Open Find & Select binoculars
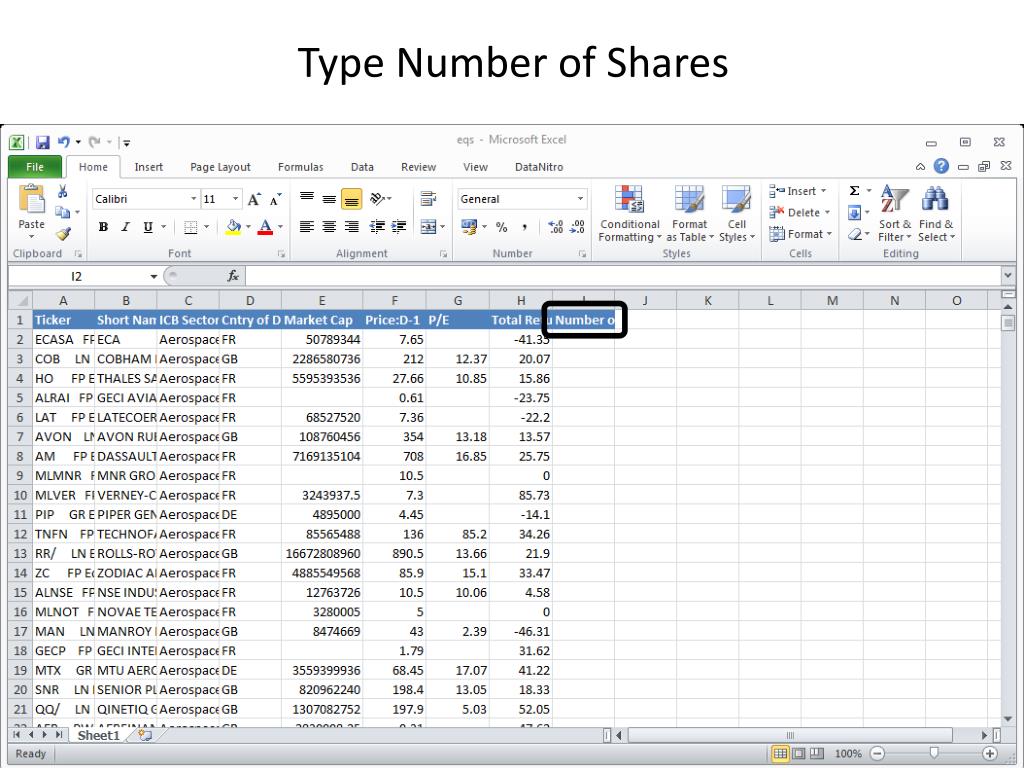The image size is (1024, 768). click(x=936, y=214)
